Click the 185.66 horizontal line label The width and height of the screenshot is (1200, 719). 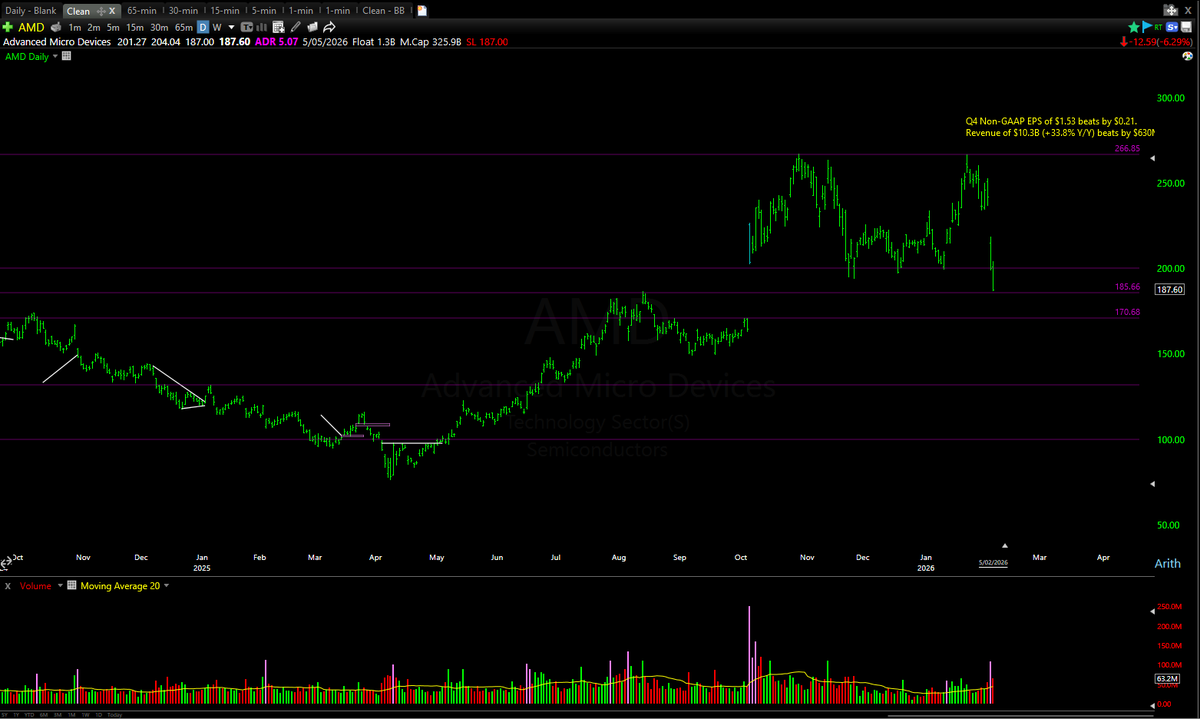pyautogui.click(x=1127, y=287)
